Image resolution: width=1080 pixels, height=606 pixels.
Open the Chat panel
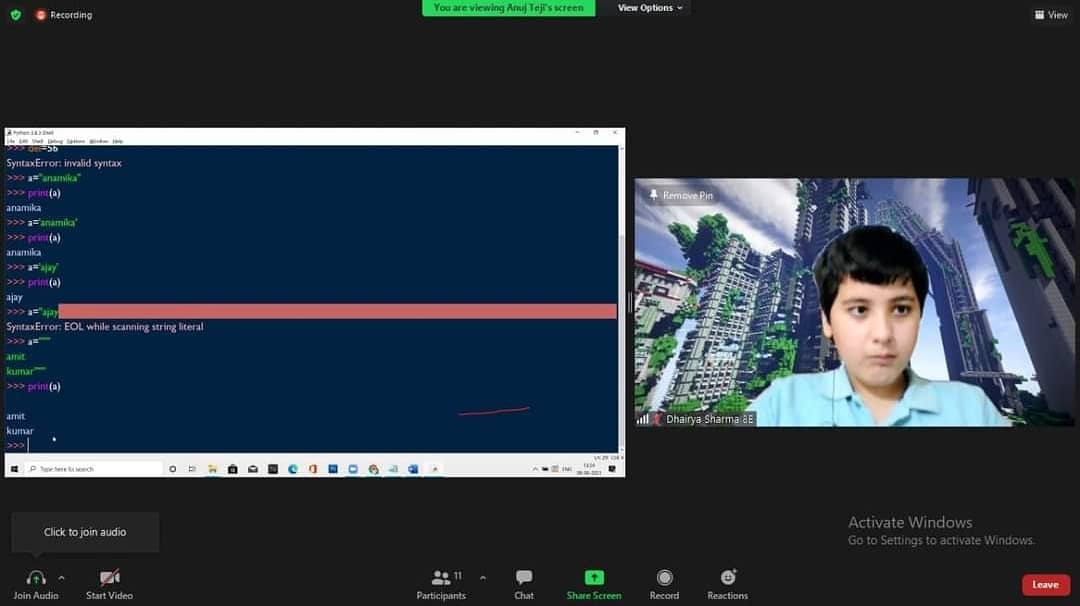[x=523, y=585]
